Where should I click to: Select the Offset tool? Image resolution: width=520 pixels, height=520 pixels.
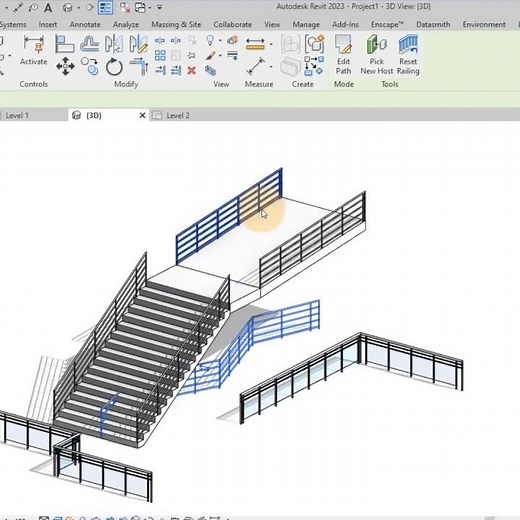coord(90,44)
